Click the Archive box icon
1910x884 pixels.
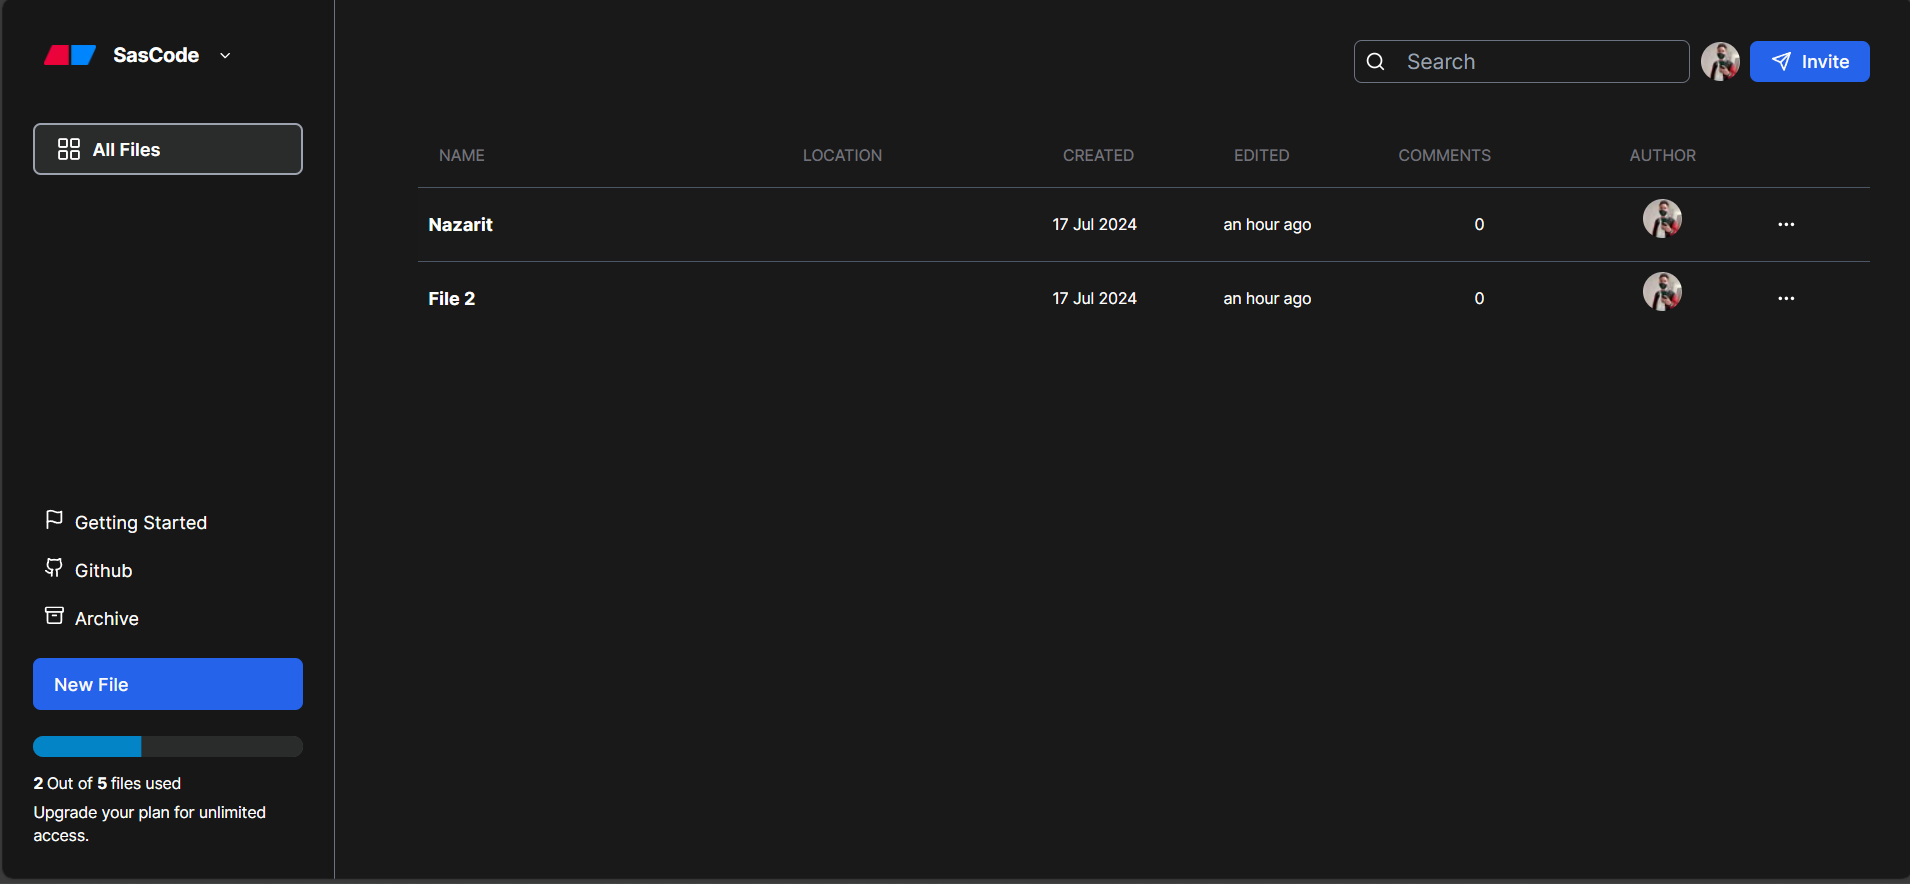(54, 616)
